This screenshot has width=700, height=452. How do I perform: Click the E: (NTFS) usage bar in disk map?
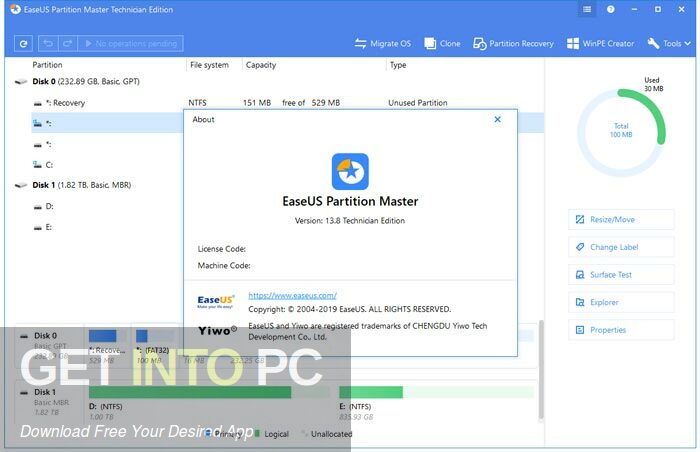(437, 392)
